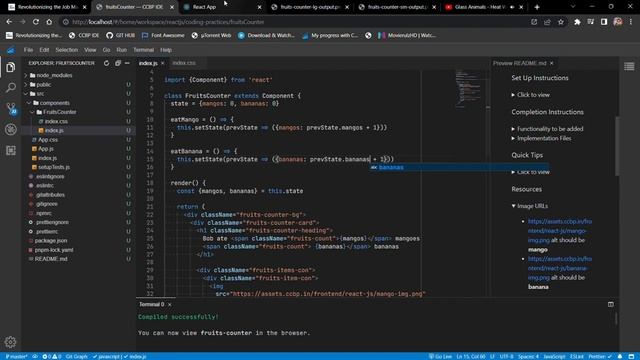The image size is (640, 360).
Task: Select JavaScript language mode
Action: tap(554, 356)
